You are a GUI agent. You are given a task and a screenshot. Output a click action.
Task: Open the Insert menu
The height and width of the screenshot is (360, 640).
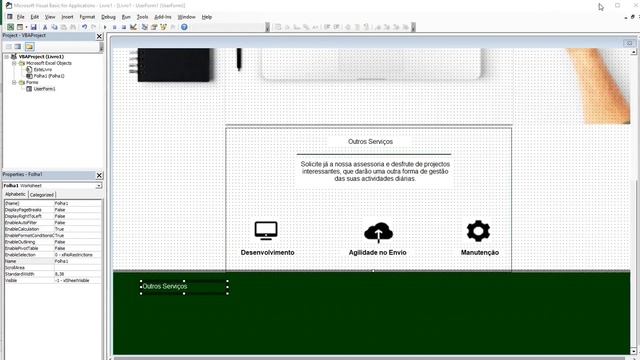tap(67, 17)
